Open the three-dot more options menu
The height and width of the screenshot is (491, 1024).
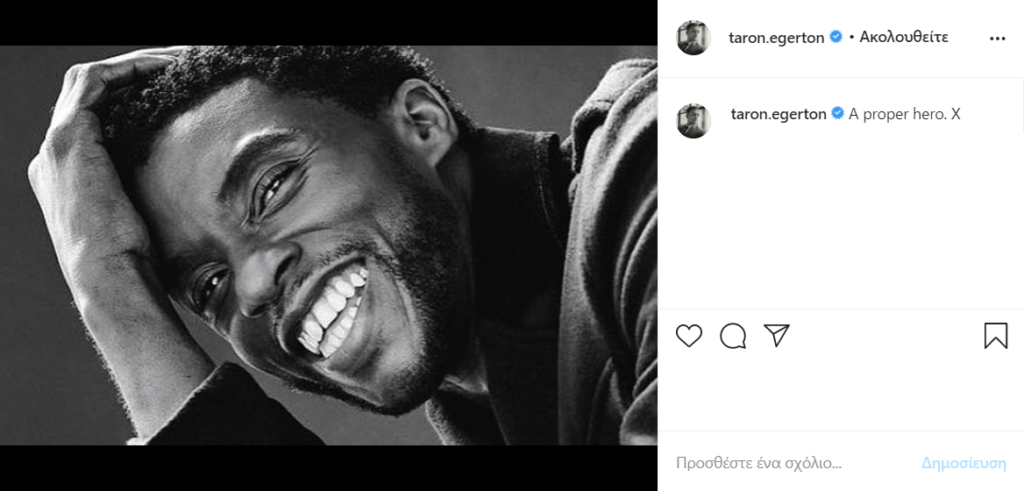click(997, 38)
